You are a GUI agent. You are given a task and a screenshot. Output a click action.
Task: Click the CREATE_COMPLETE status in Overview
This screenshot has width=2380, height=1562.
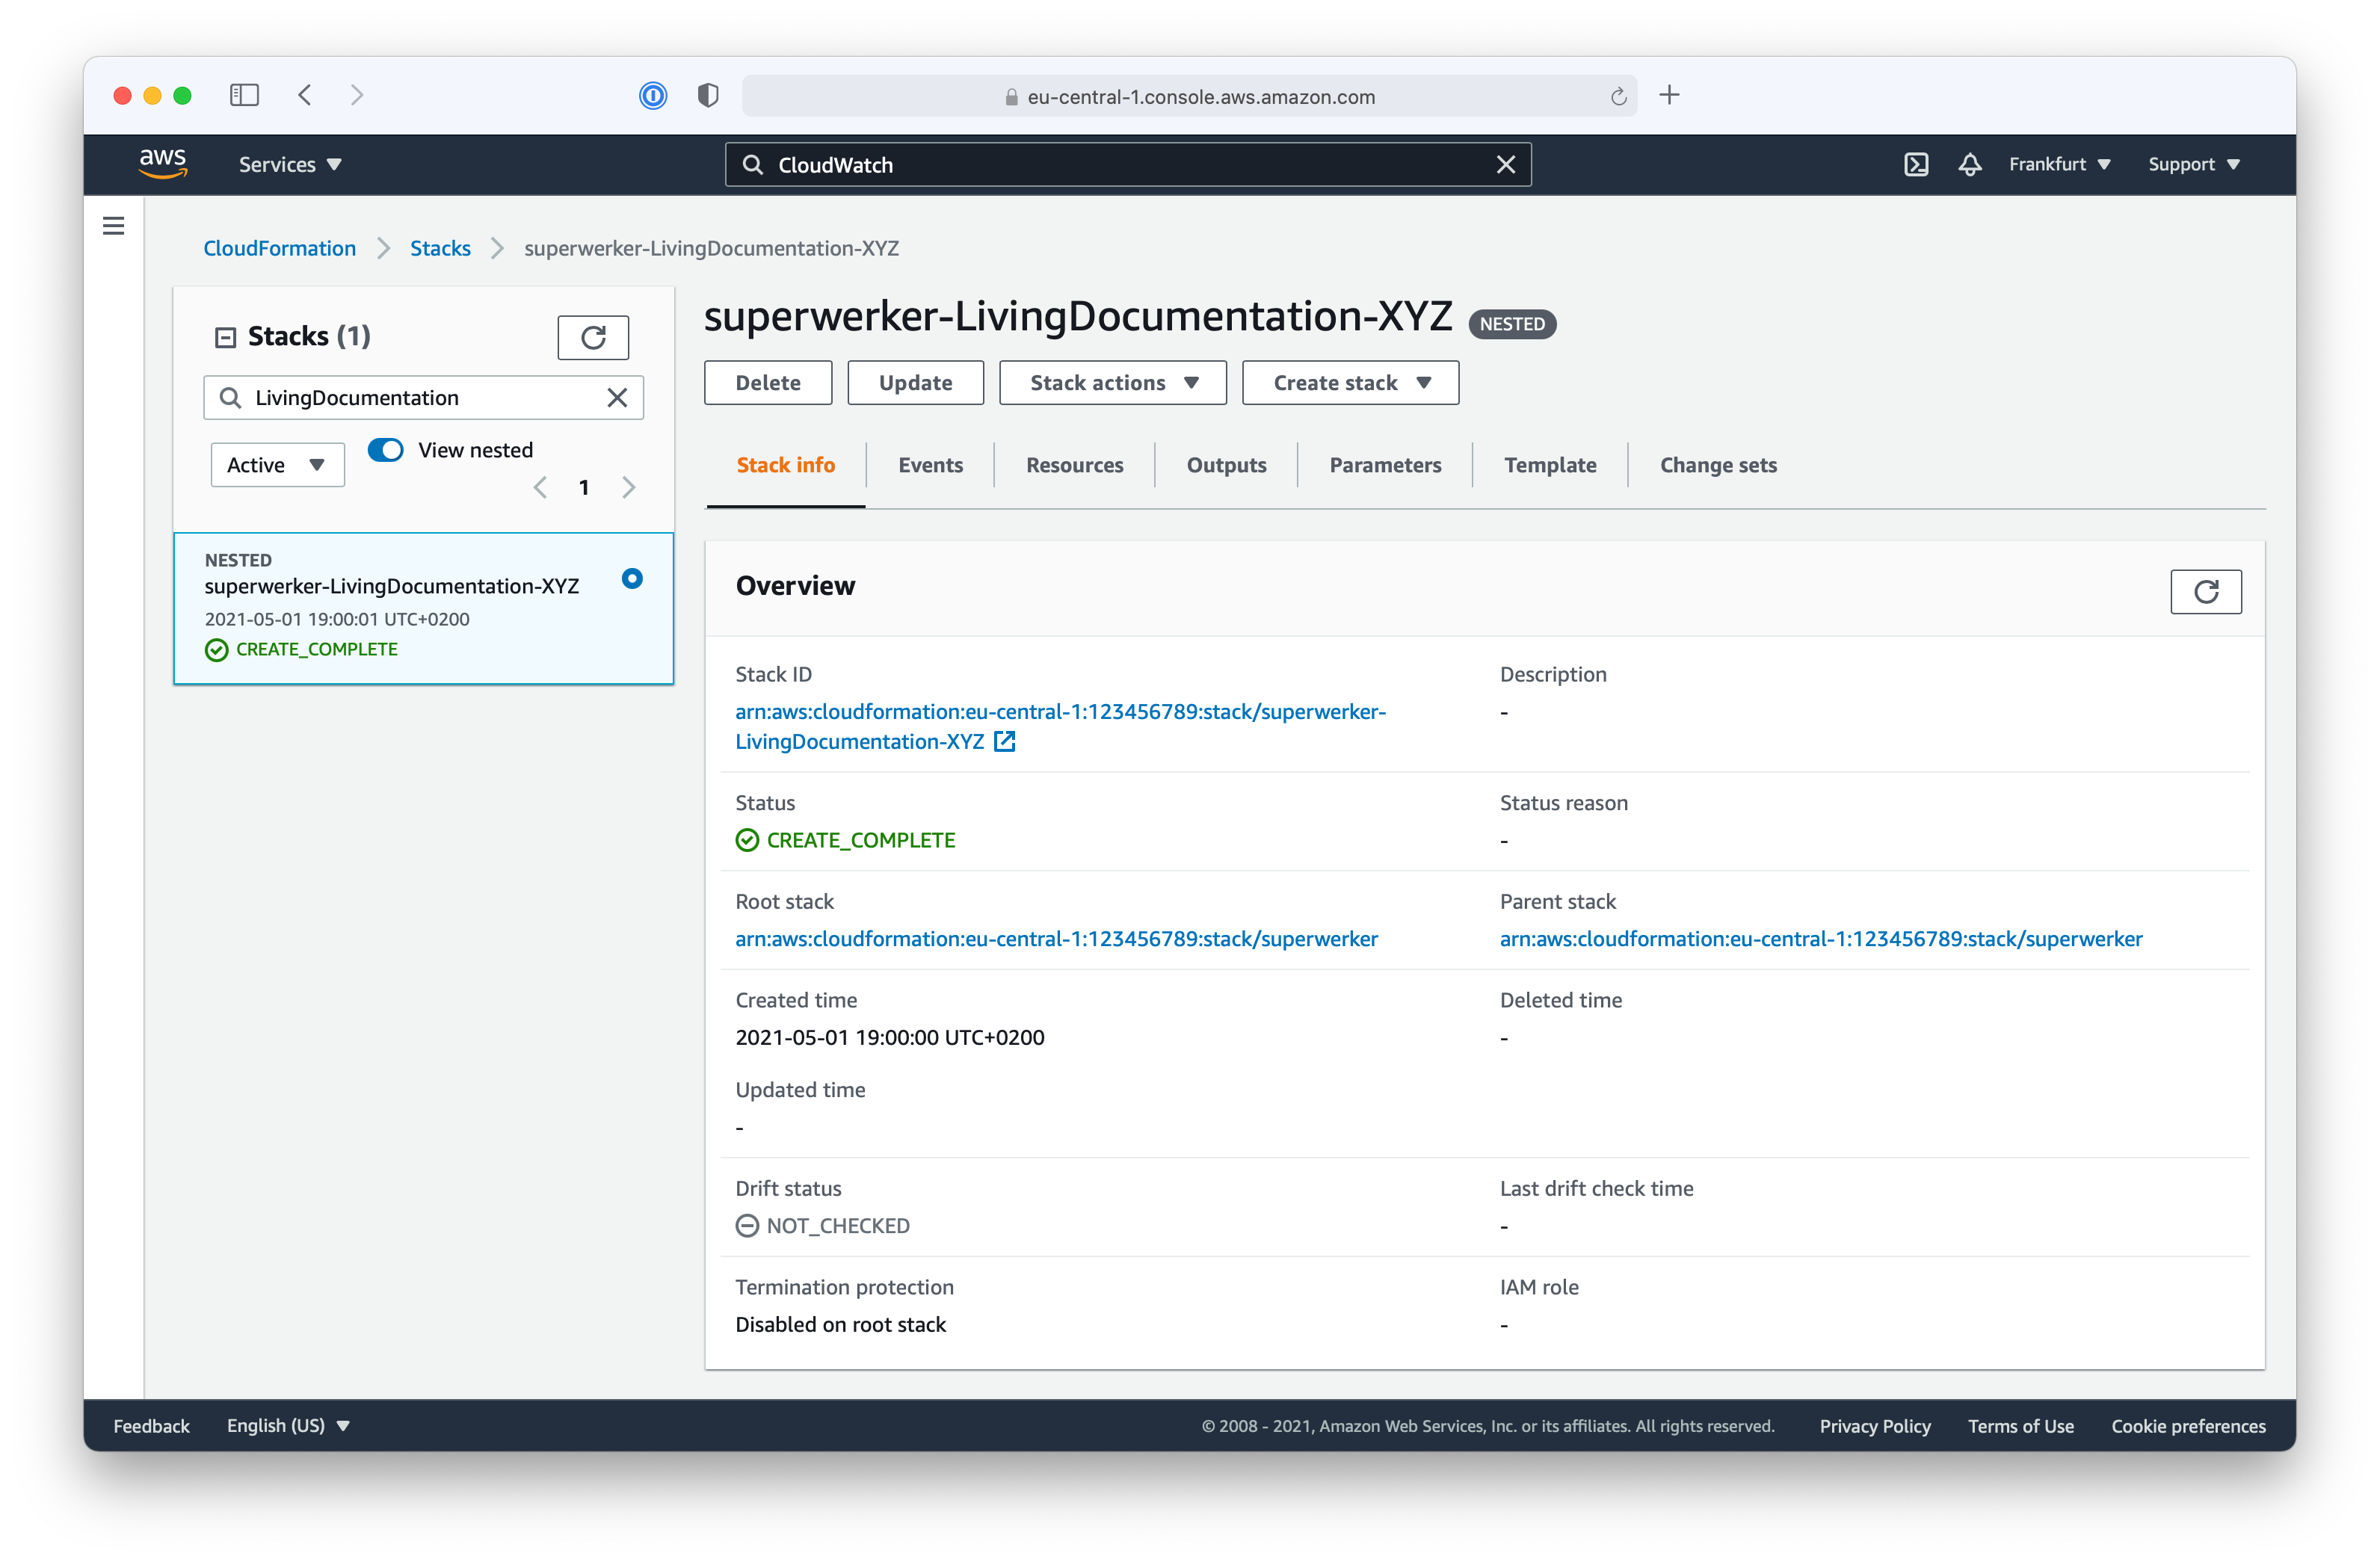[845, 840]
